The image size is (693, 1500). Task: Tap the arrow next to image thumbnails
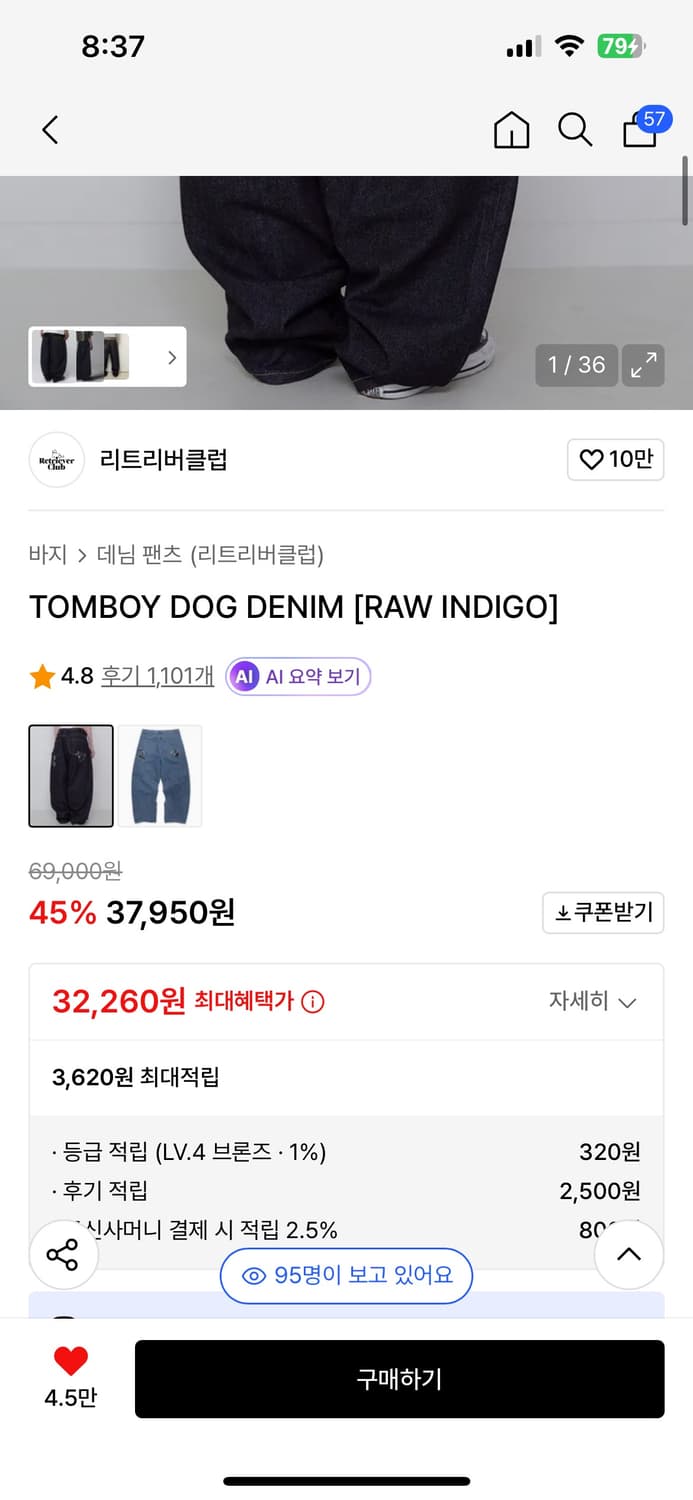tap(172, 356)
